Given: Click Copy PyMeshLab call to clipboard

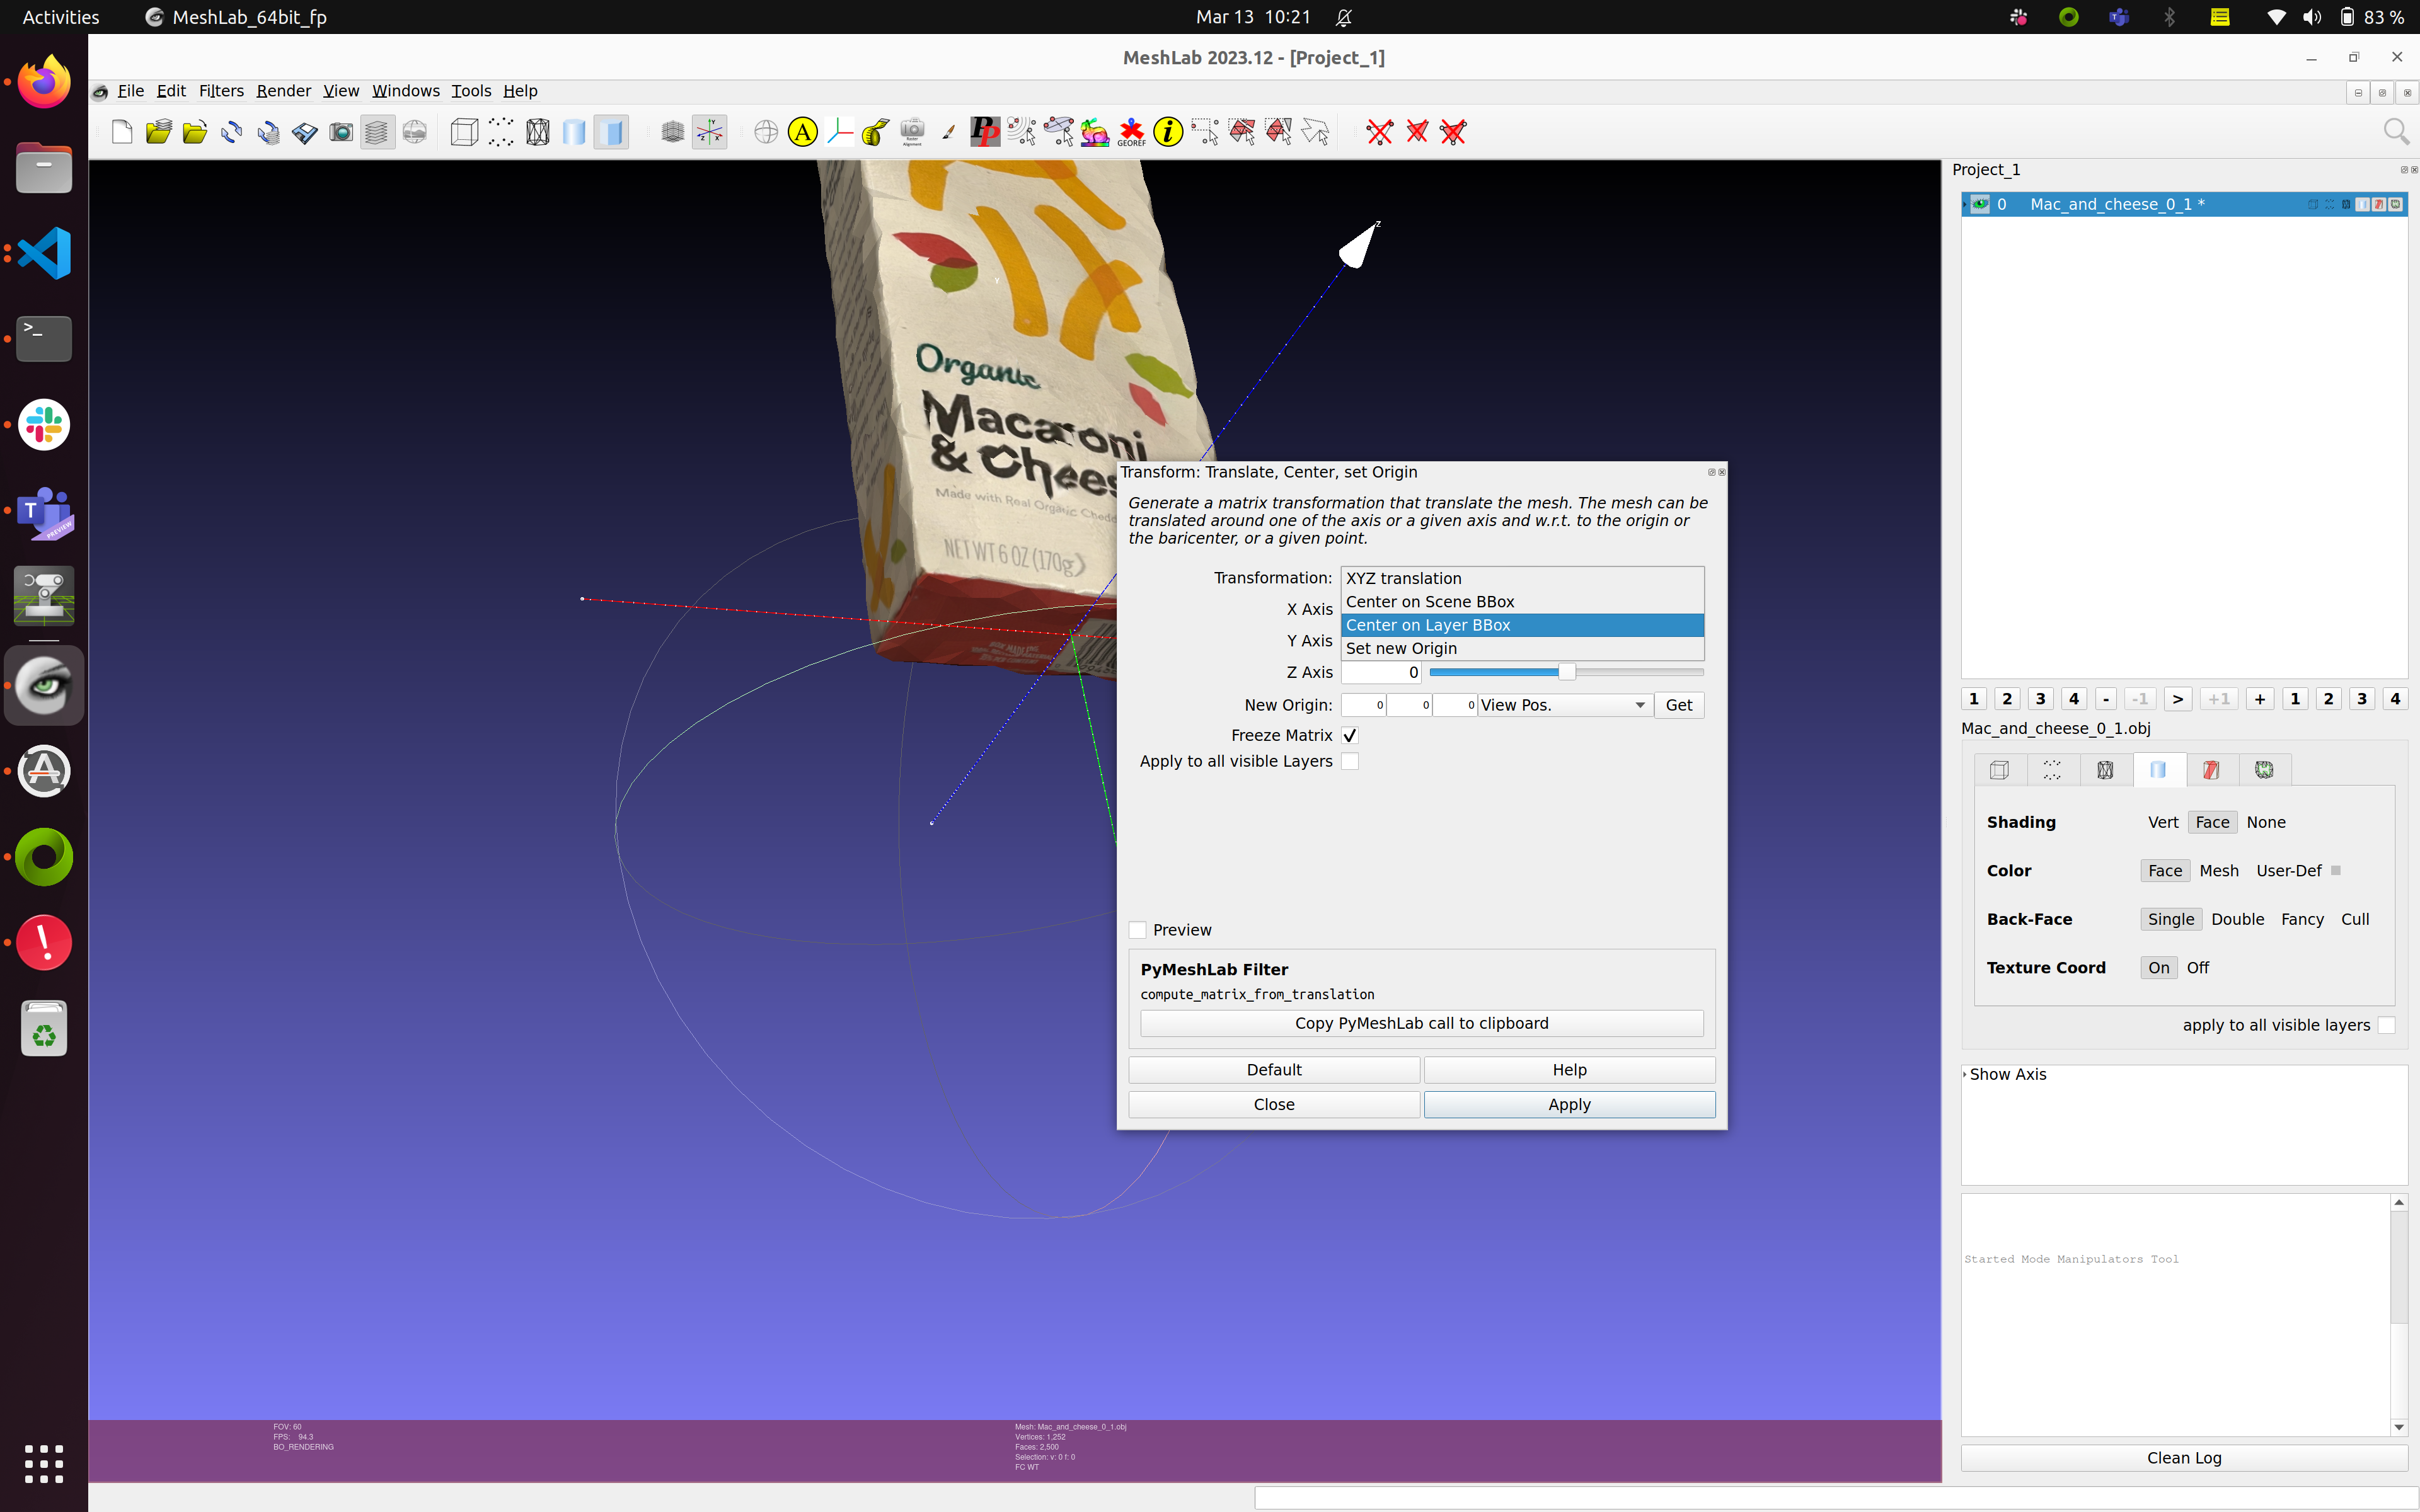Looking at the screenshot, I should [1421, 1023].
